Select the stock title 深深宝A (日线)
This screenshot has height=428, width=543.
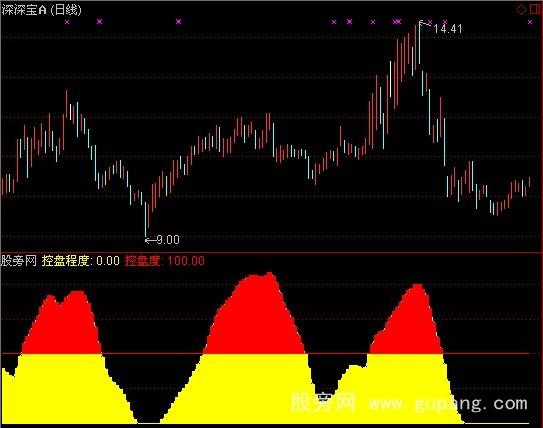point(42,10)
